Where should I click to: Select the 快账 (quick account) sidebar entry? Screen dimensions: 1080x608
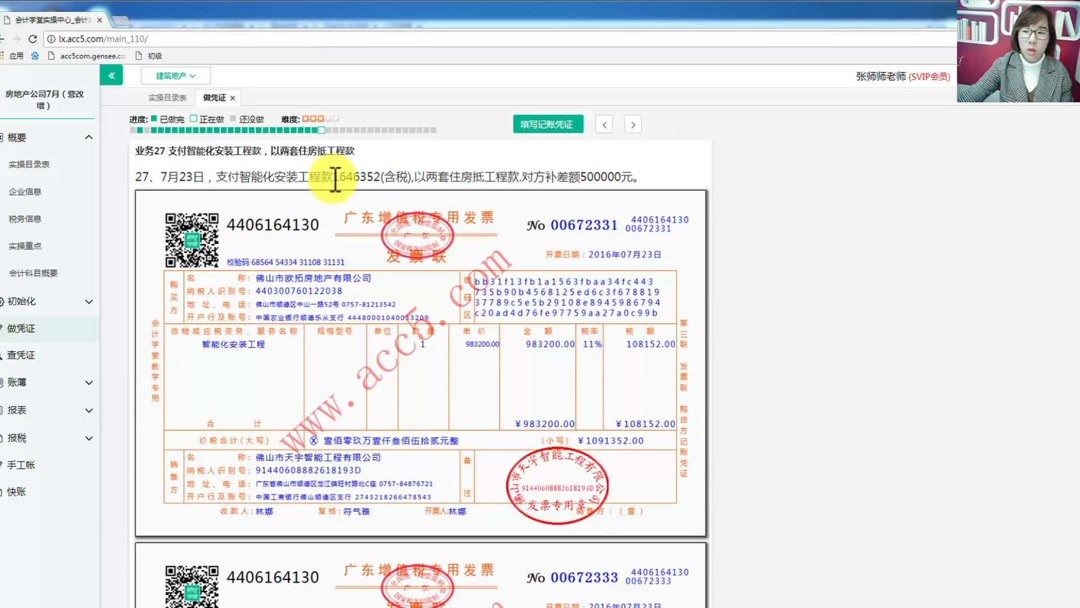coord(18,491)
